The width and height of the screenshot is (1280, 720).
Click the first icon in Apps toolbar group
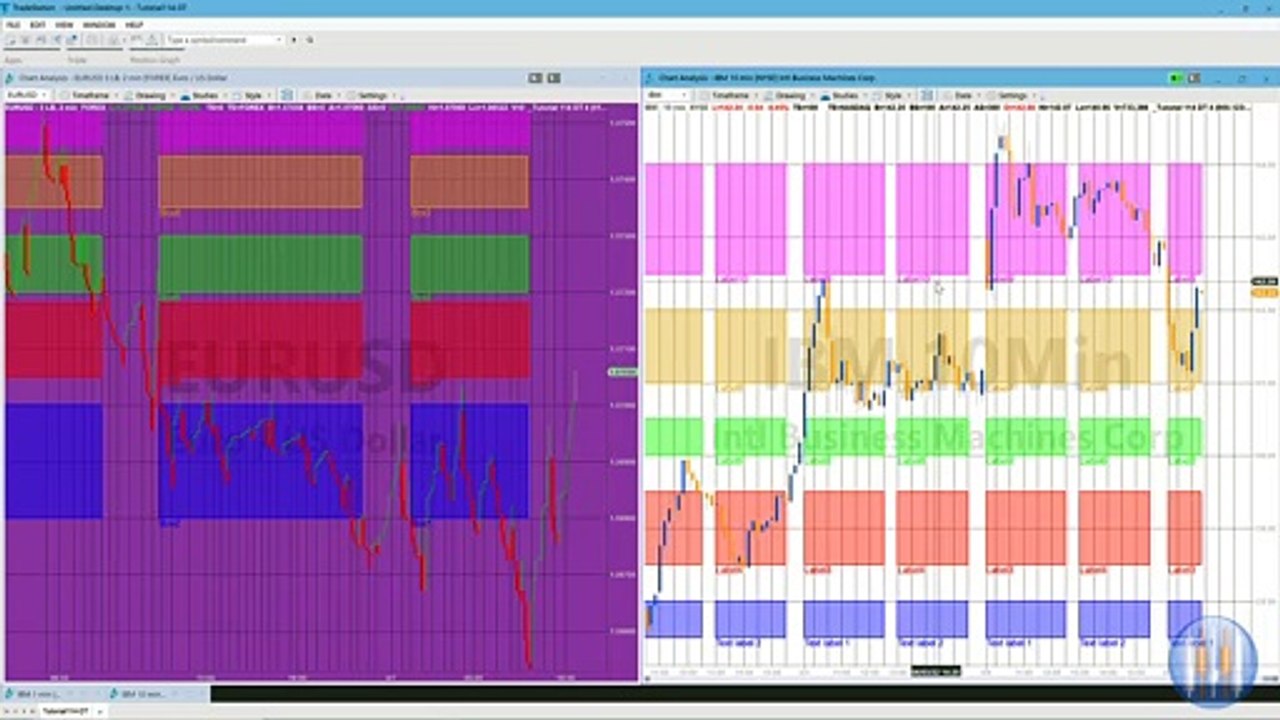tap(10, 40)
